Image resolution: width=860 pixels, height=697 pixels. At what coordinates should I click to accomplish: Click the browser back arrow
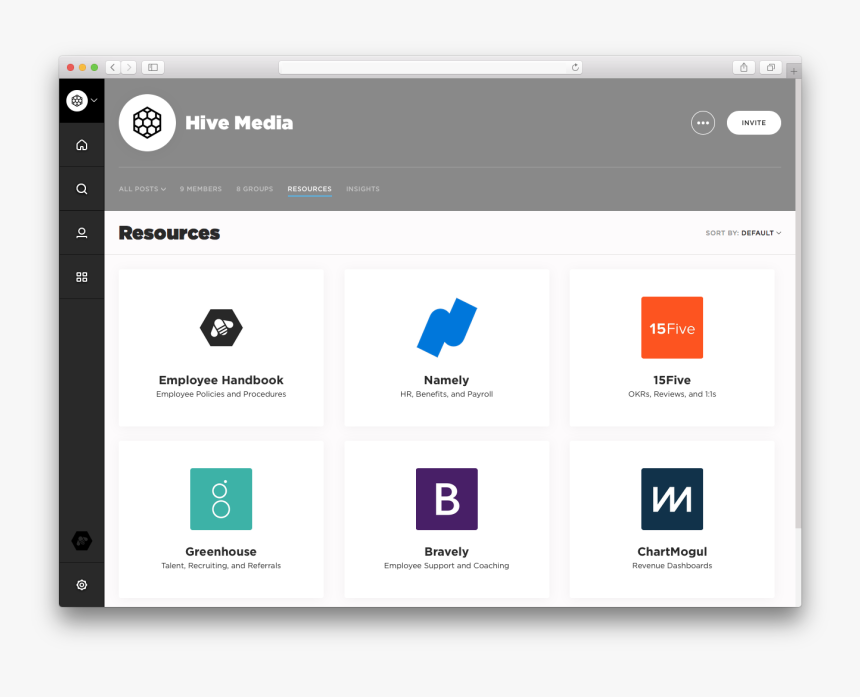(113, 67)
